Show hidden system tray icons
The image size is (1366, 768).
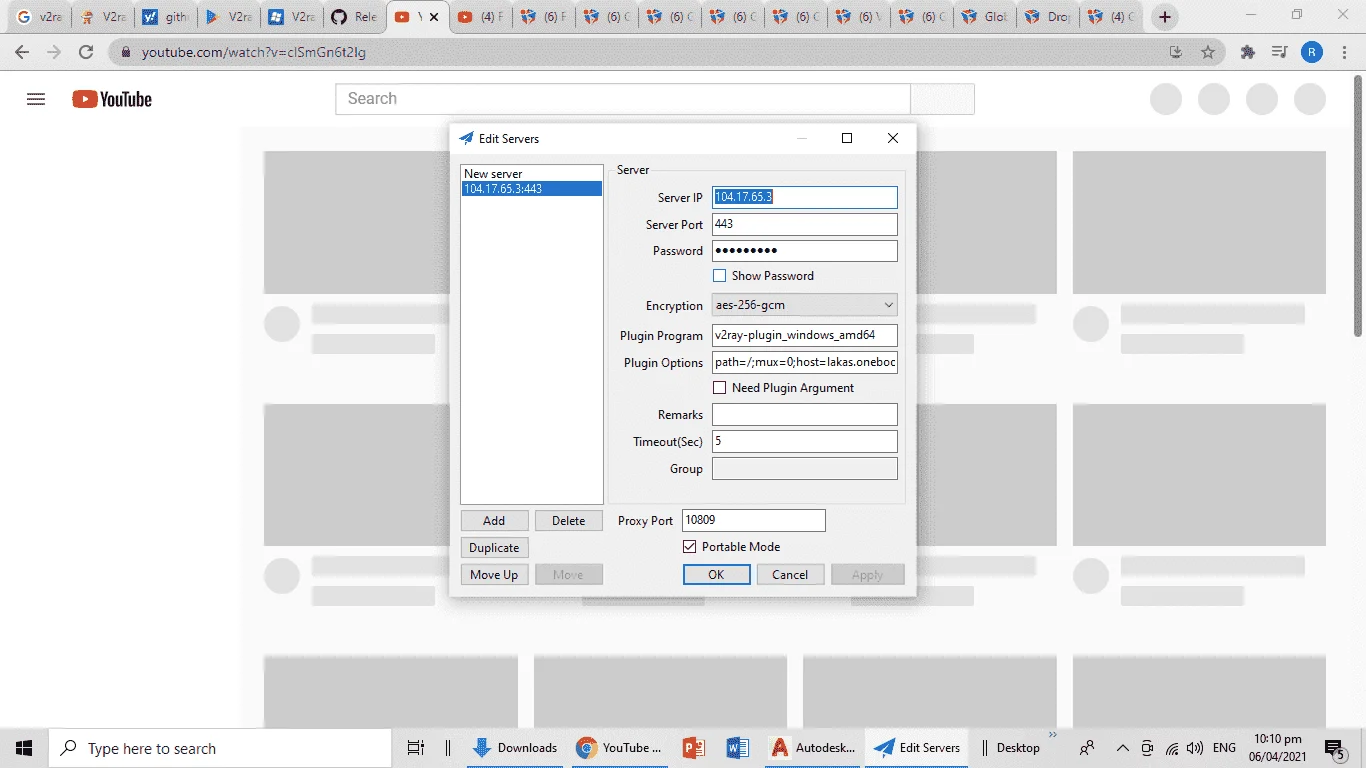click(x=1122, y=748)
